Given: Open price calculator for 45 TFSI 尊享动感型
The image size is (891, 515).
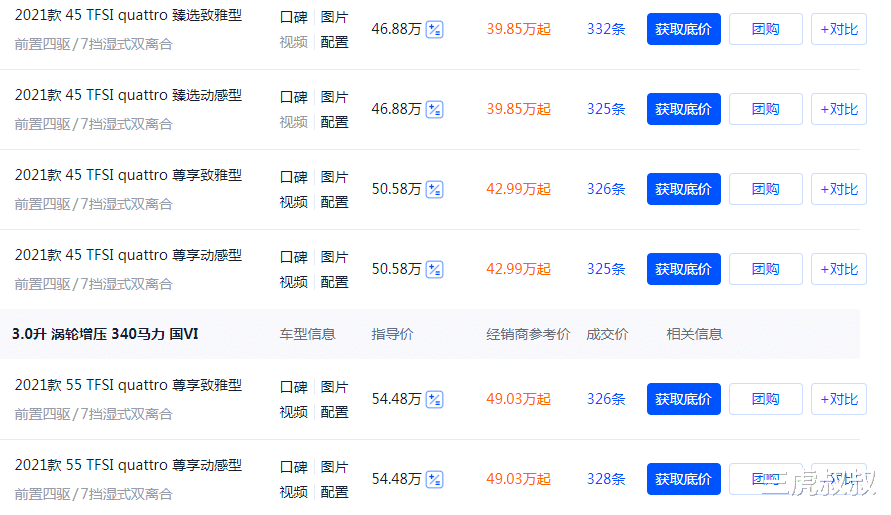Looking at the screenshot, I should 435,269.
